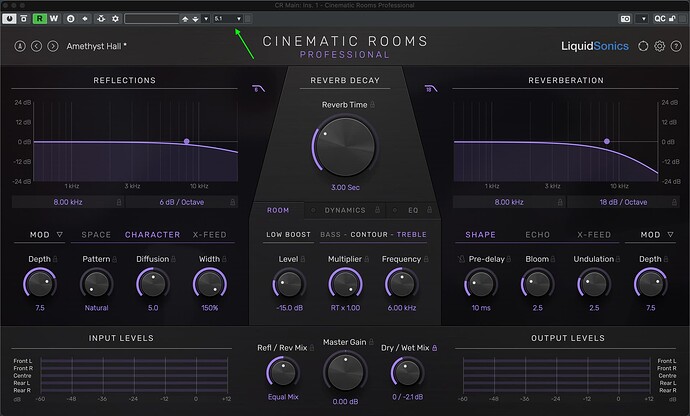
Task: Switch to the DYNAMICS tab
Action: click(345, 210)
